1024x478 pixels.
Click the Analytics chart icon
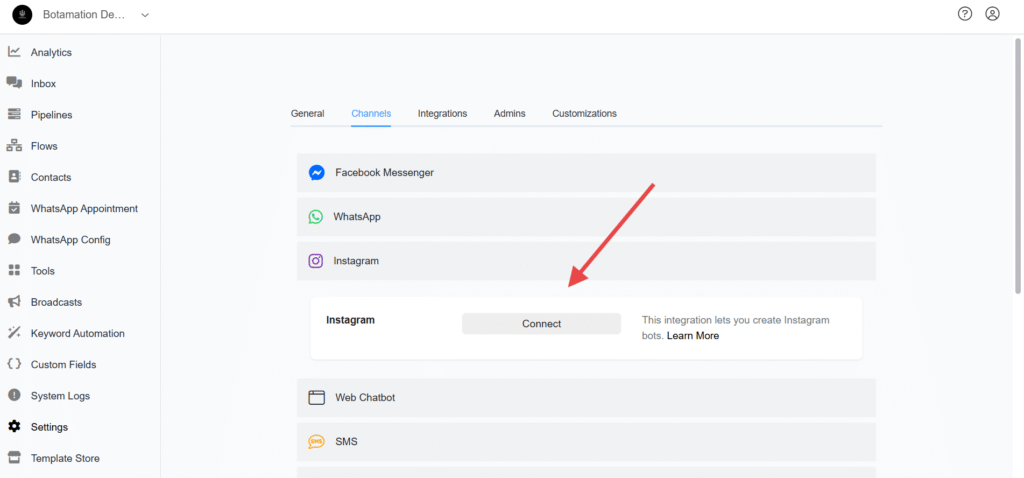(x=14, y=52)
